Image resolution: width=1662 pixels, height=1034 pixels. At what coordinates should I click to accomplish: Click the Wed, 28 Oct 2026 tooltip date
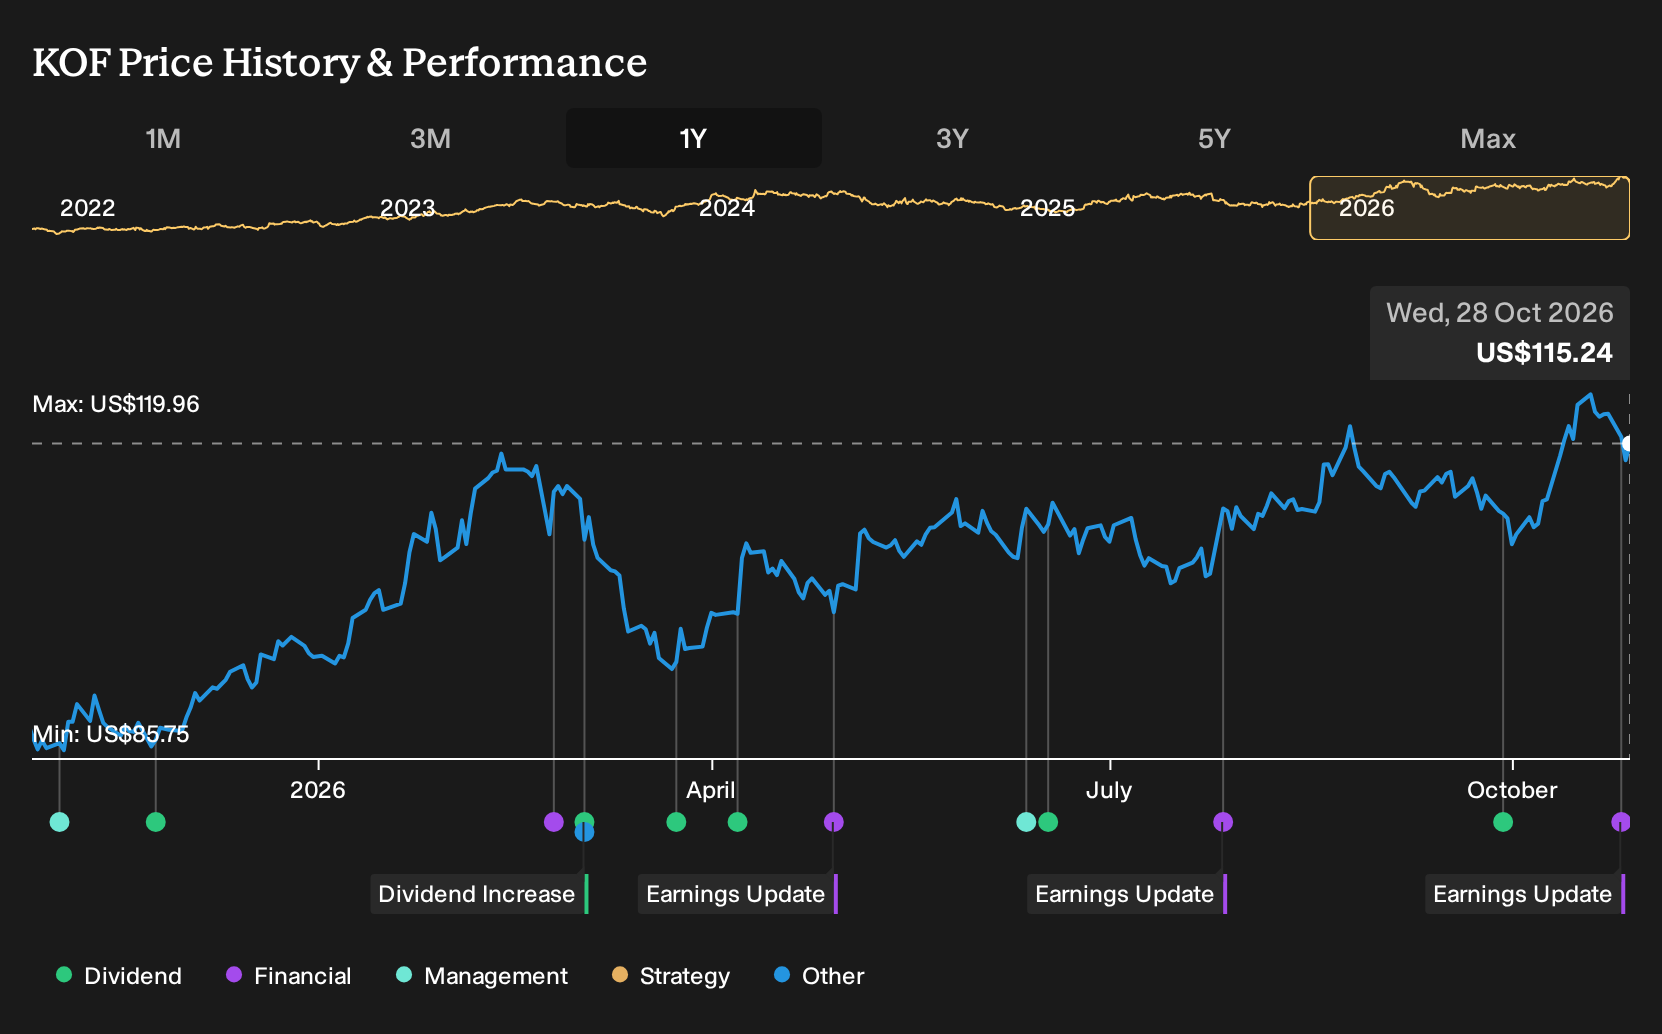[1500, 313]
